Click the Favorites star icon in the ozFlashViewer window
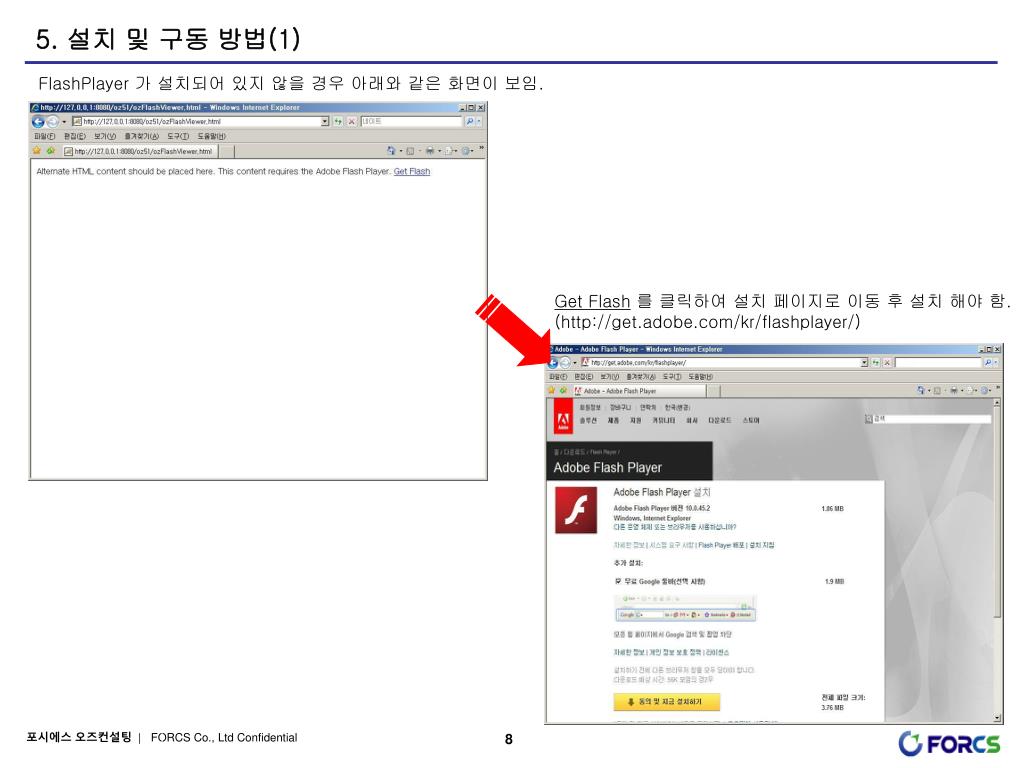Viewport: 1024px width, 768px height. (37, 151)
